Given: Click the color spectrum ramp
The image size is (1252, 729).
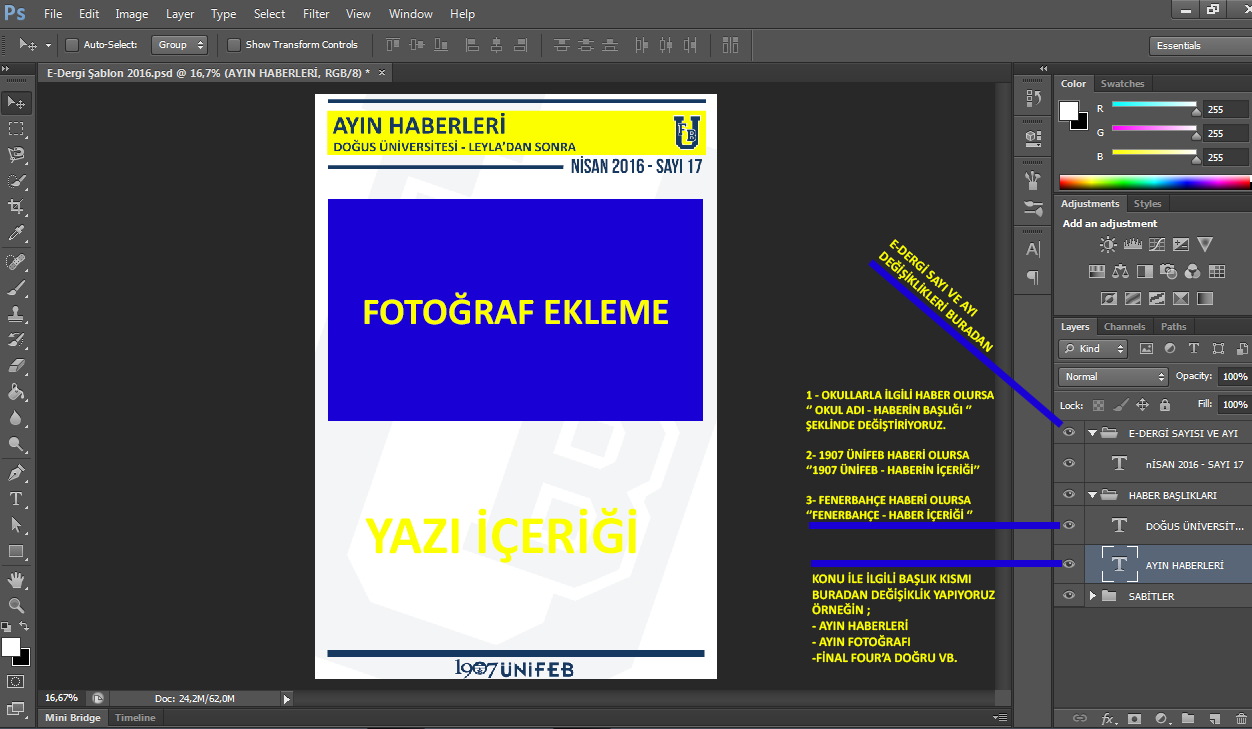Looking at the screenshot, I should (1154, 182).
